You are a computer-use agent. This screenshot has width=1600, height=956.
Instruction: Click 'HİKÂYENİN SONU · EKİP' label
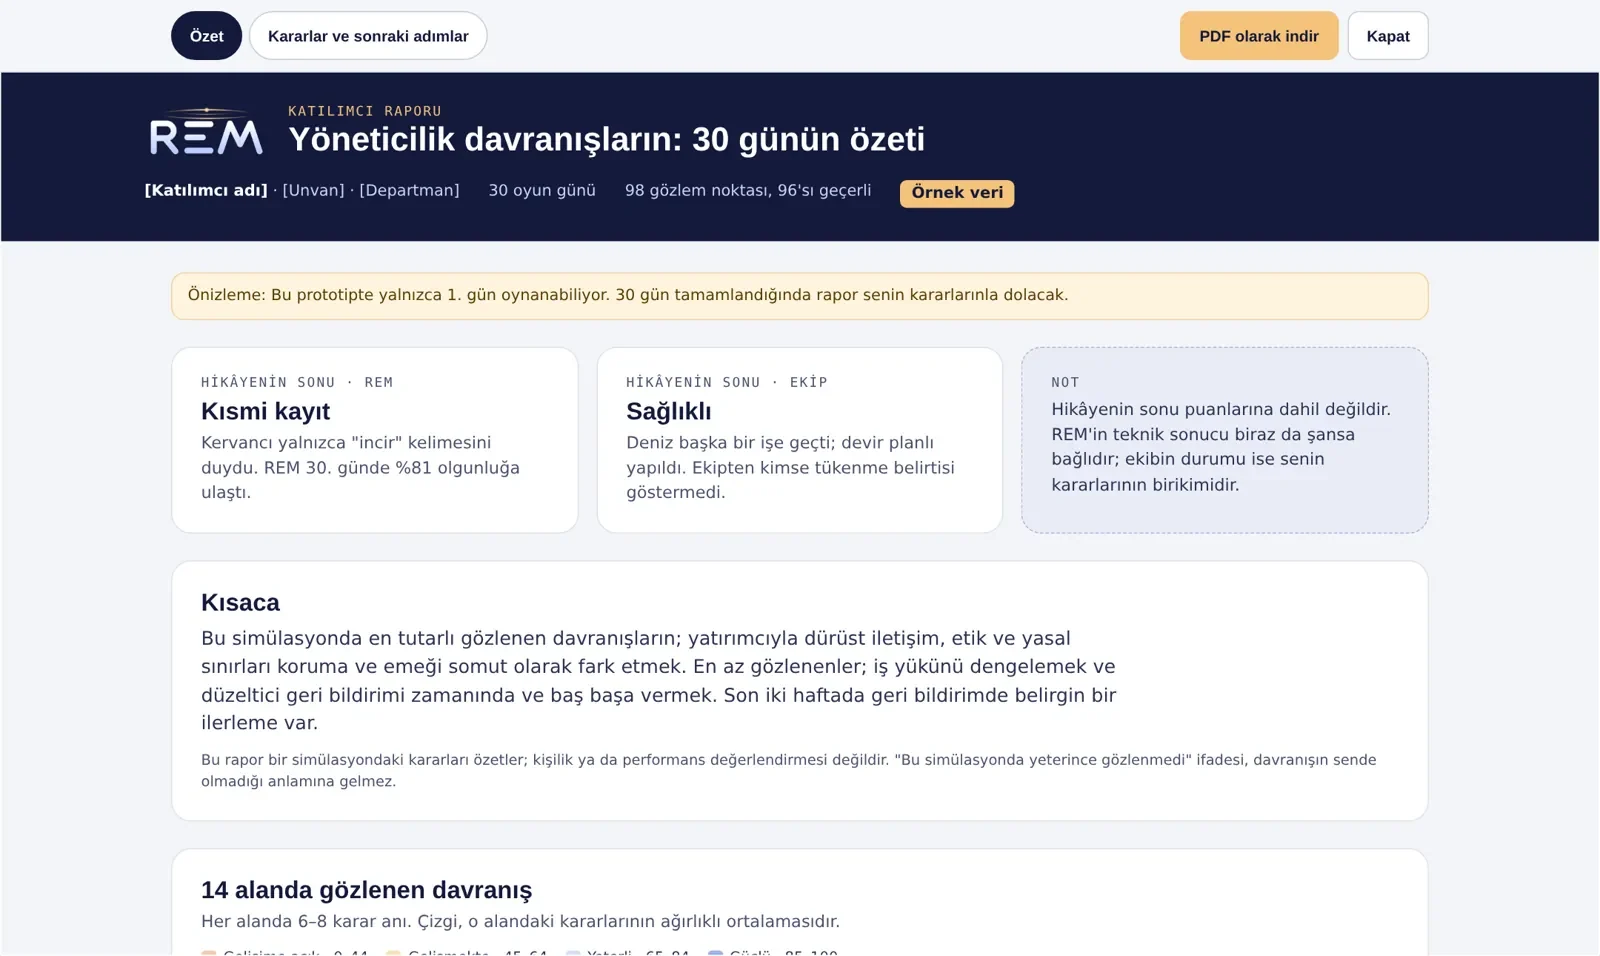(x=727, y=382)
